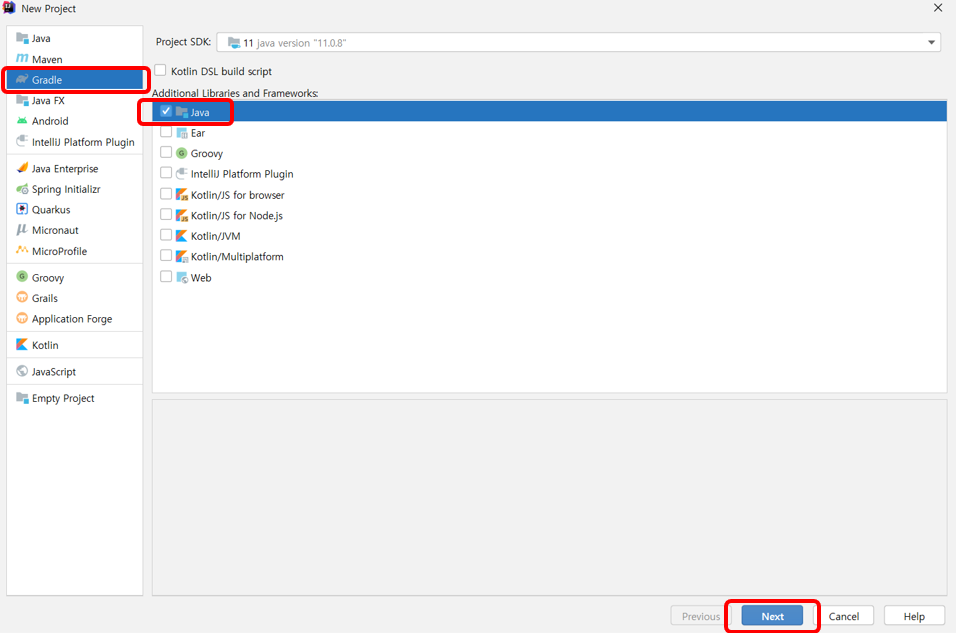Open the Project SDK dropdown arrow

pyautogui.click(x=931, y=43)
